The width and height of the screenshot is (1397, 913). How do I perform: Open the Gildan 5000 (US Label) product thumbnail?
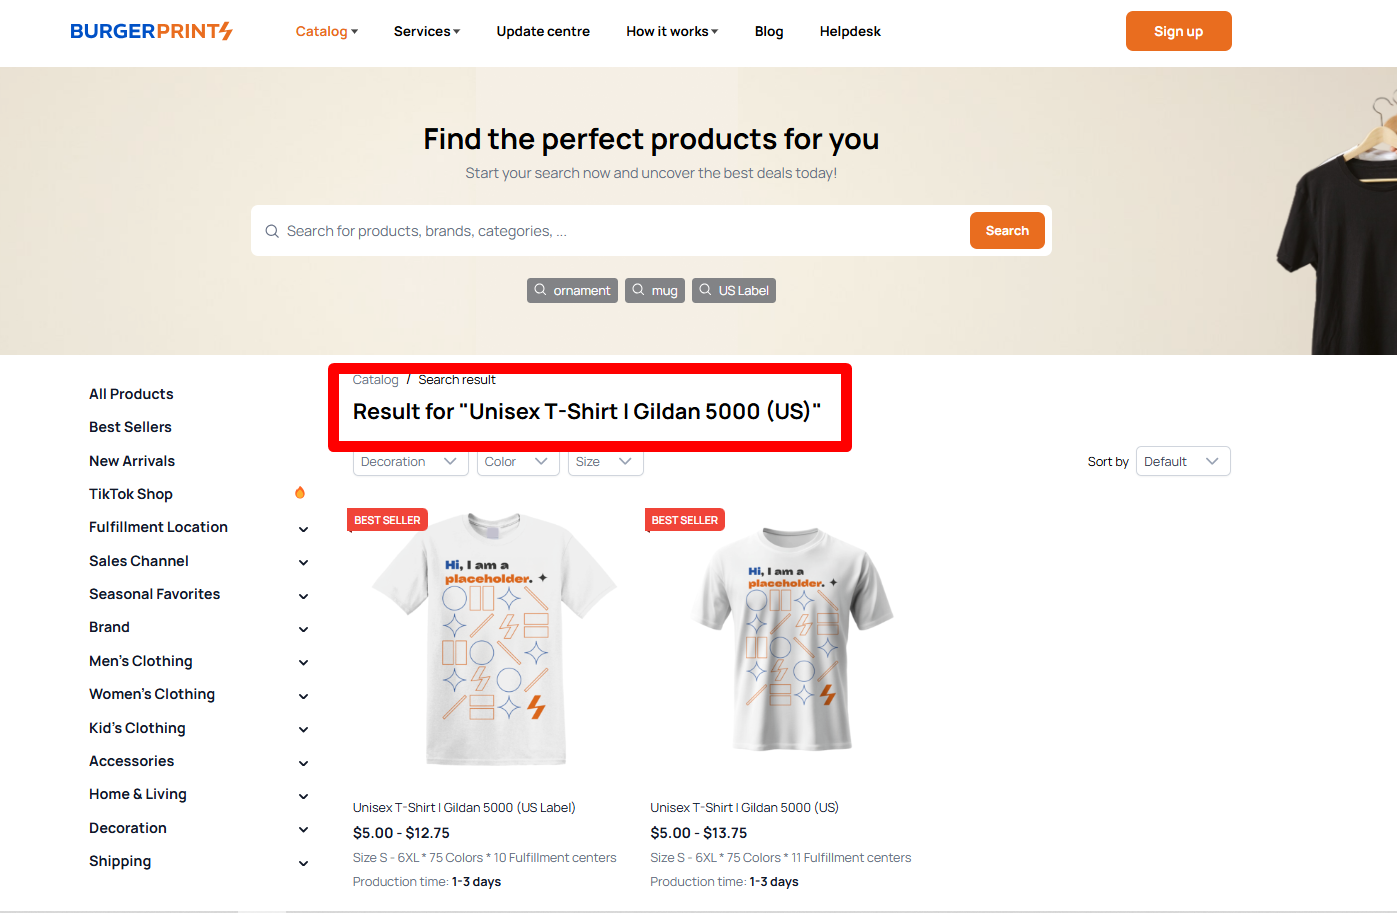click(x=494, y=640)
